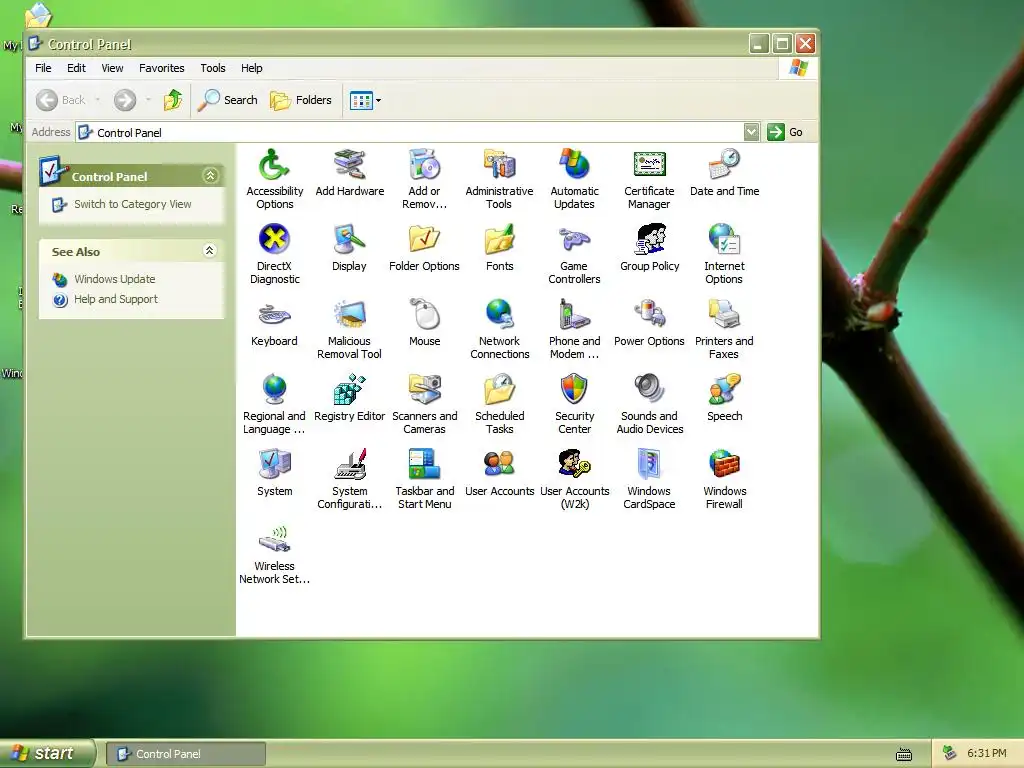Viewport: 1024px width, 768px height.
Task: Open Date and Time settings
Action: (x=724, y=172)
